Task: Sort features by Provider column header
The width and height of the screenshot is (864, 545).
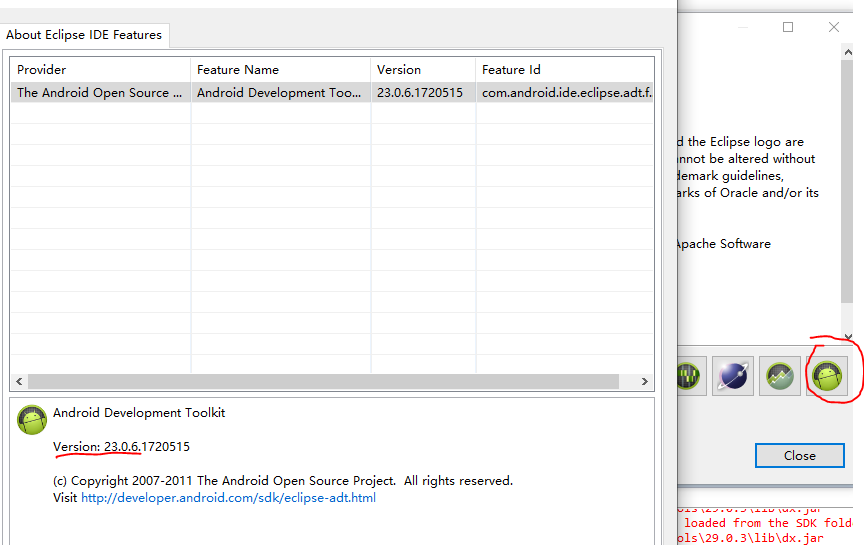Action: [x=100, y=69]
